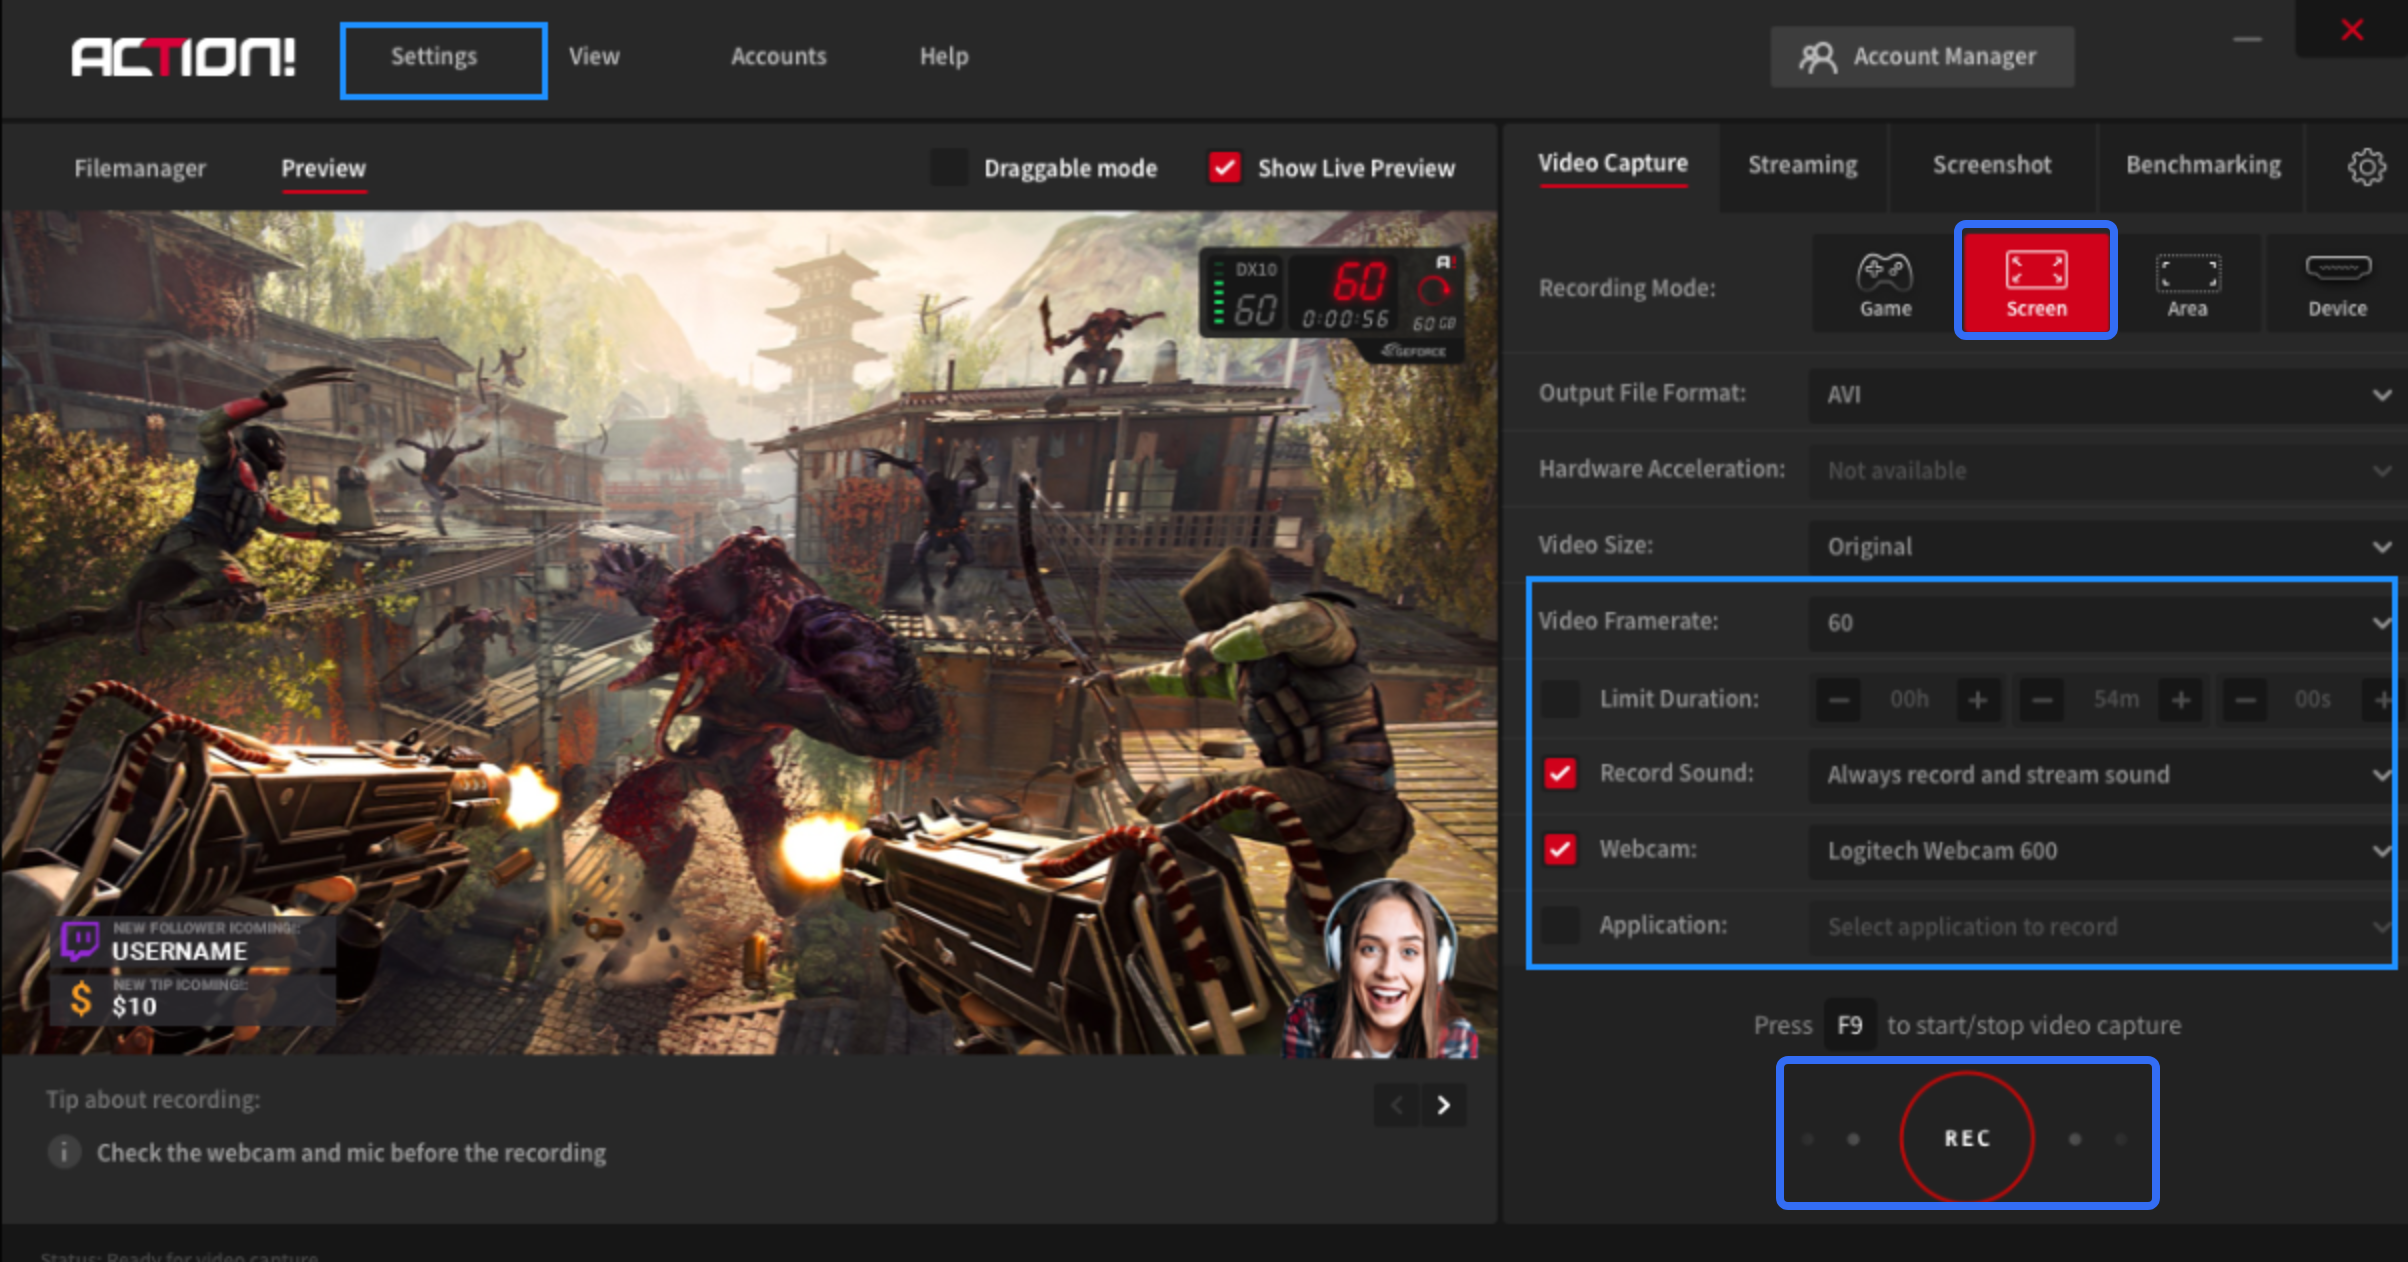Screen dimensions: 2408x1262
Task: Open the settings gear panel
Action: point(2366,167)
